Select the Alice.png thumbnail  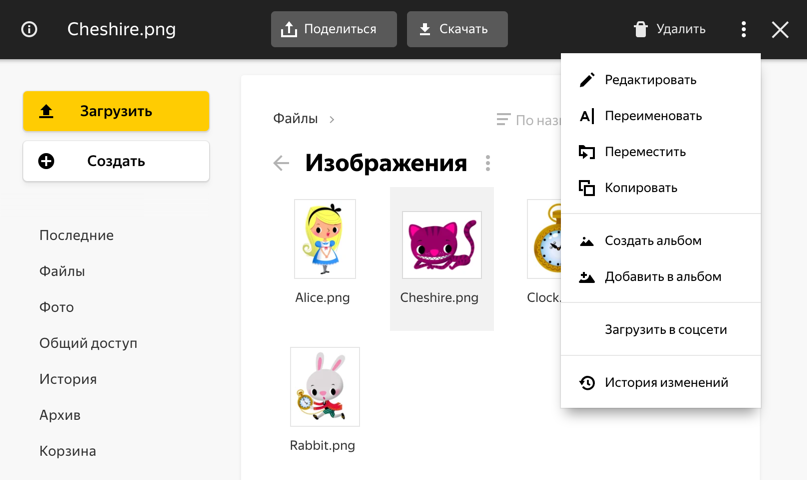point(325,239)
